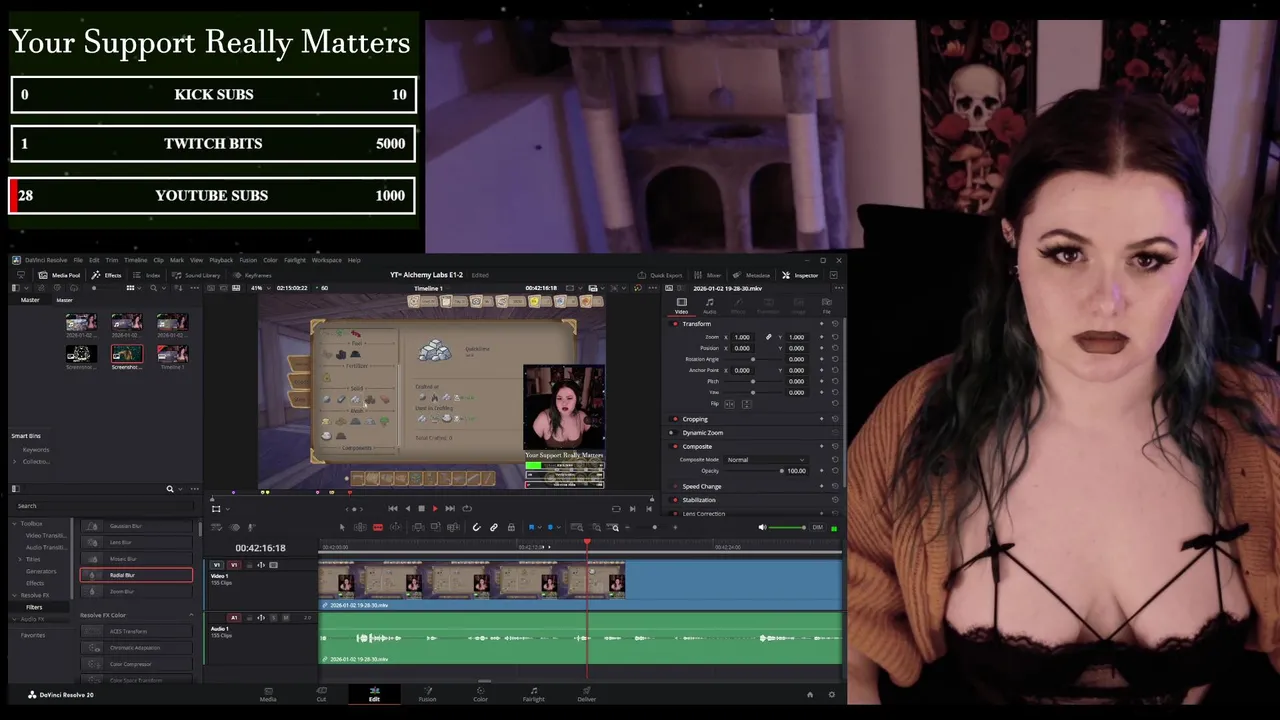Open the Index panel
This screenshot has height=720, width=1280.
(x=146, y=275)
